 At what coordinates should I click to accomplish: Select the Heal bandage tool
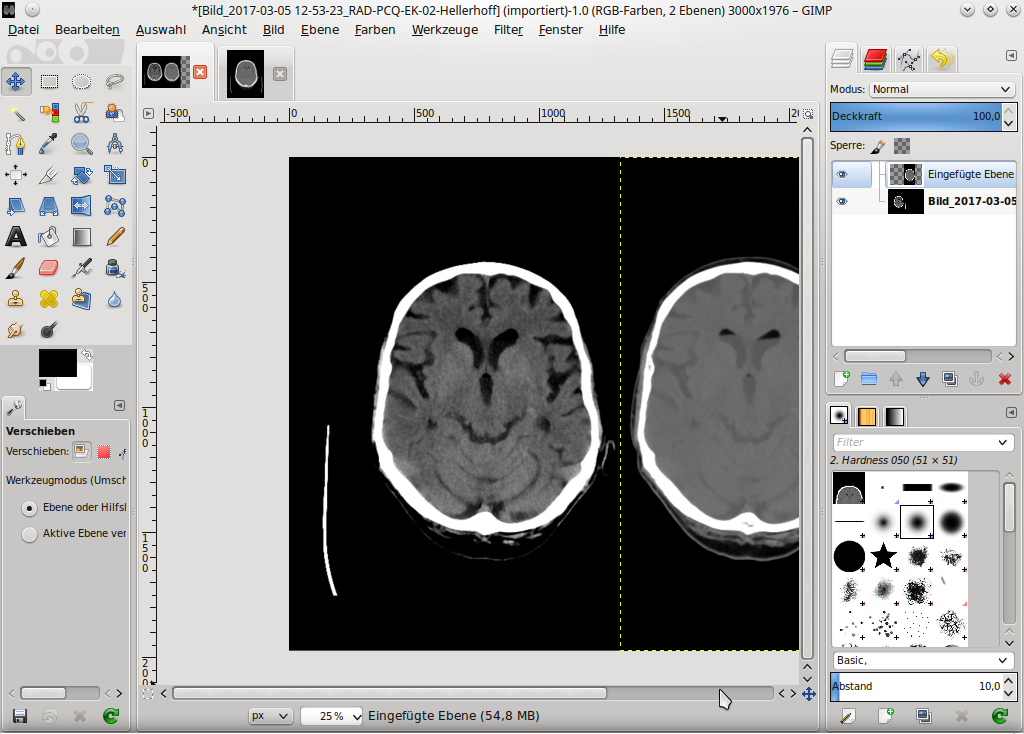pyautogui.click(x=49, y=299)
